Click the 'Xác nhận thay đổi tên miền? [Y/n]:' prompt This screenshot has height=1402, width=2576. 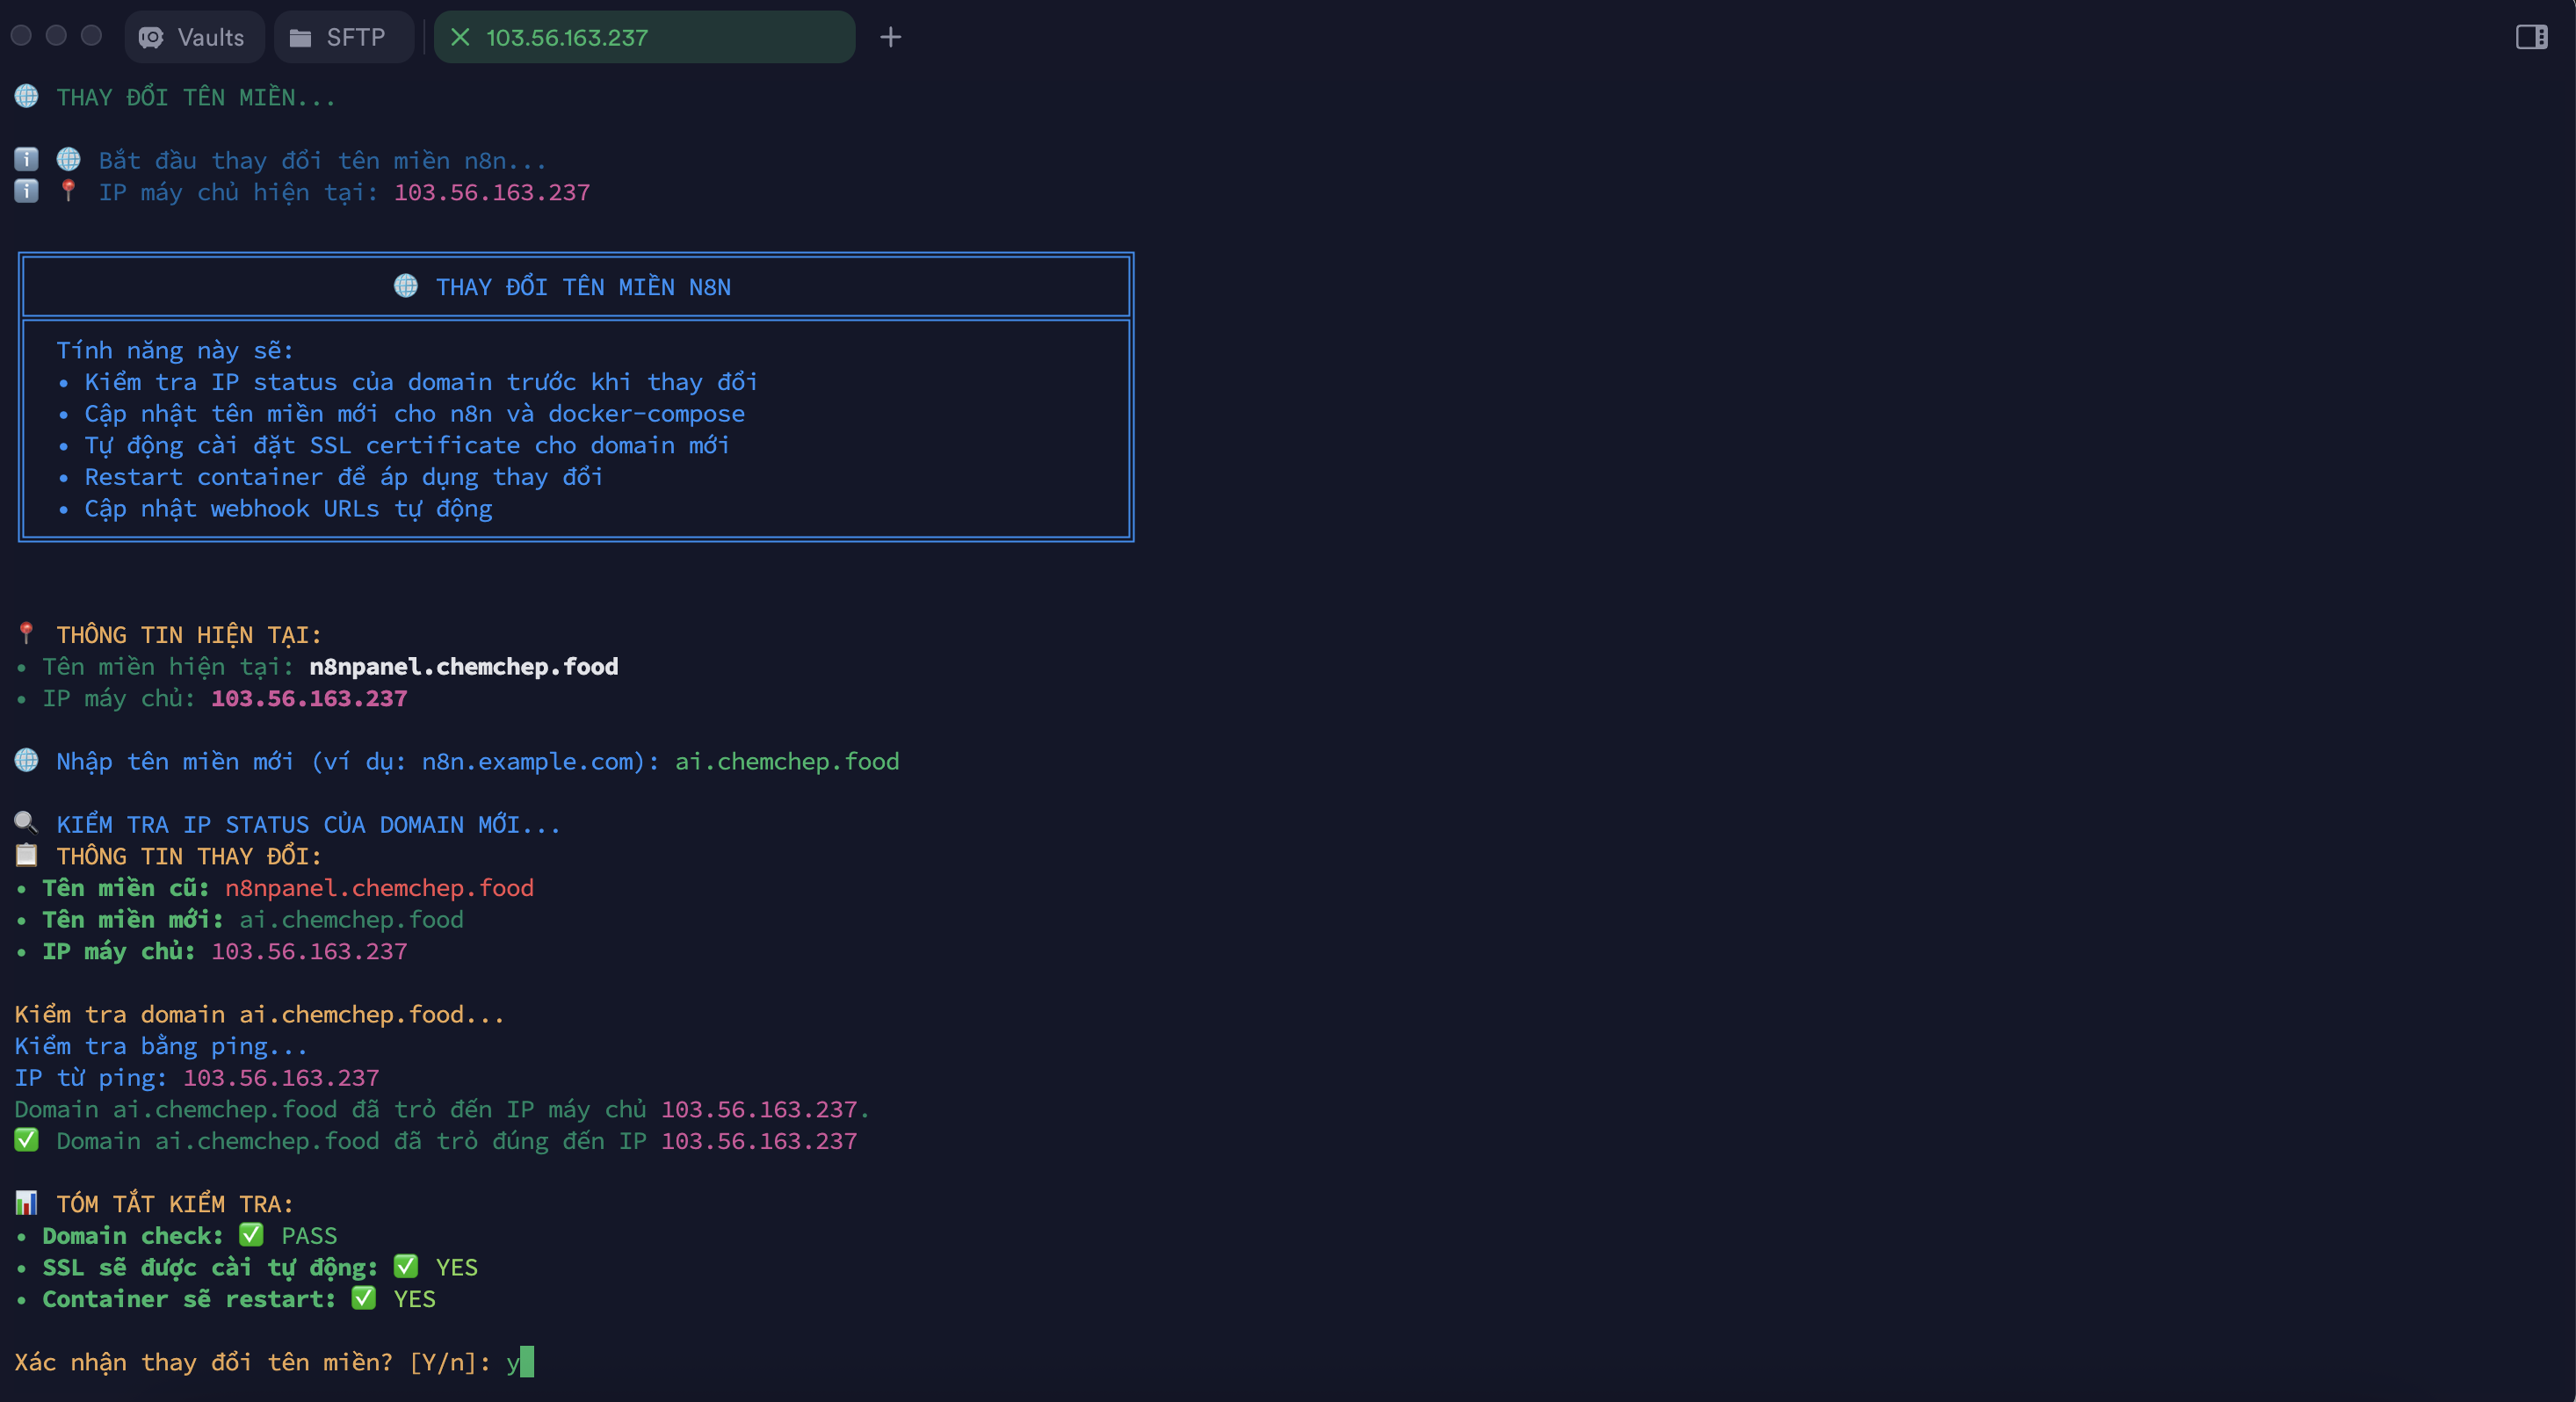252,1362
